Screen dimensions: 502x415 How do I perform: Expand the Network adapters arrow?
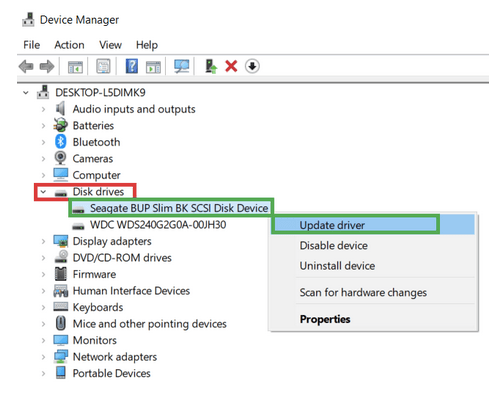click(43, 357)
